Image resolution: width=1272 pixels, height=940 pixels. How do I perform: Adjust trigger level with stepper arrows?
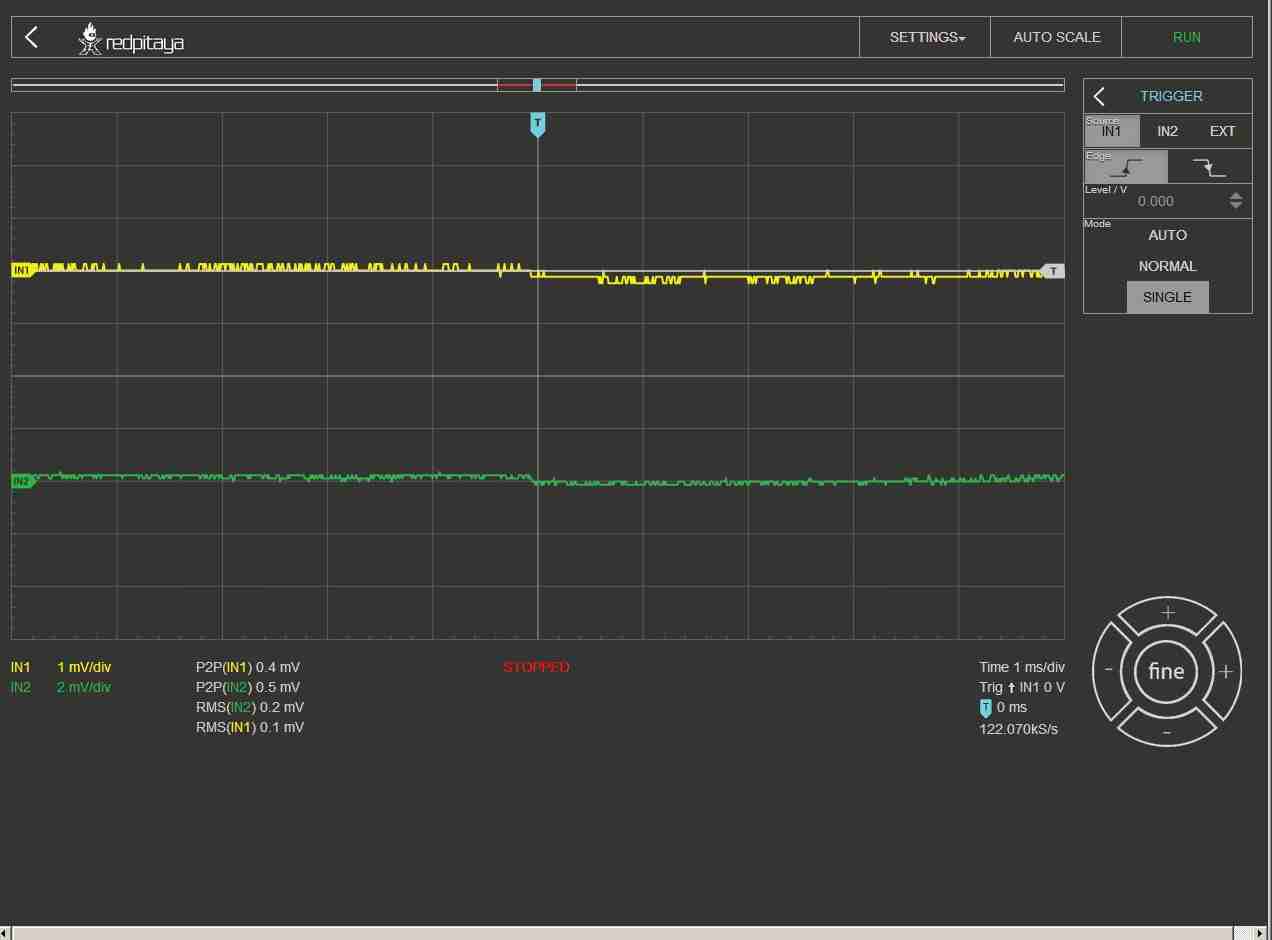tap(1235, 201)
